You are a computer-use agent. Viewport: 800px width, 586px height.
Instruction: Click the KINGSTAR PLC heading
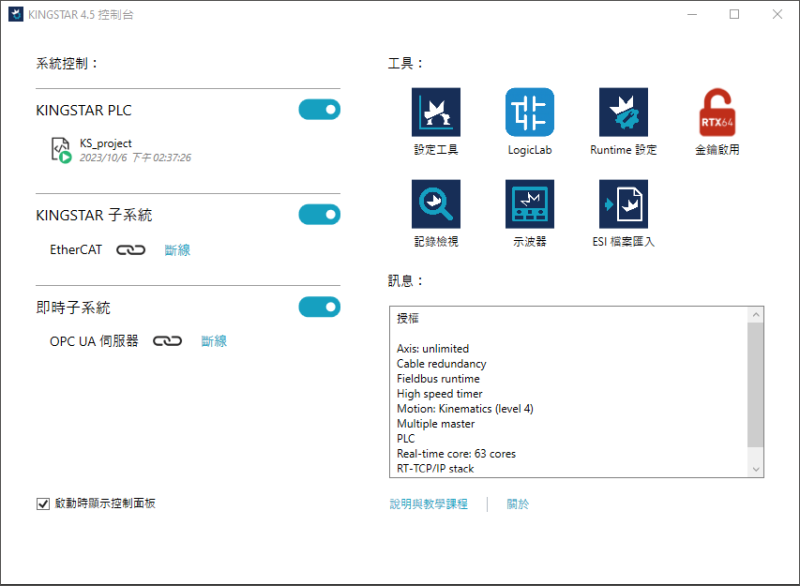84,110
